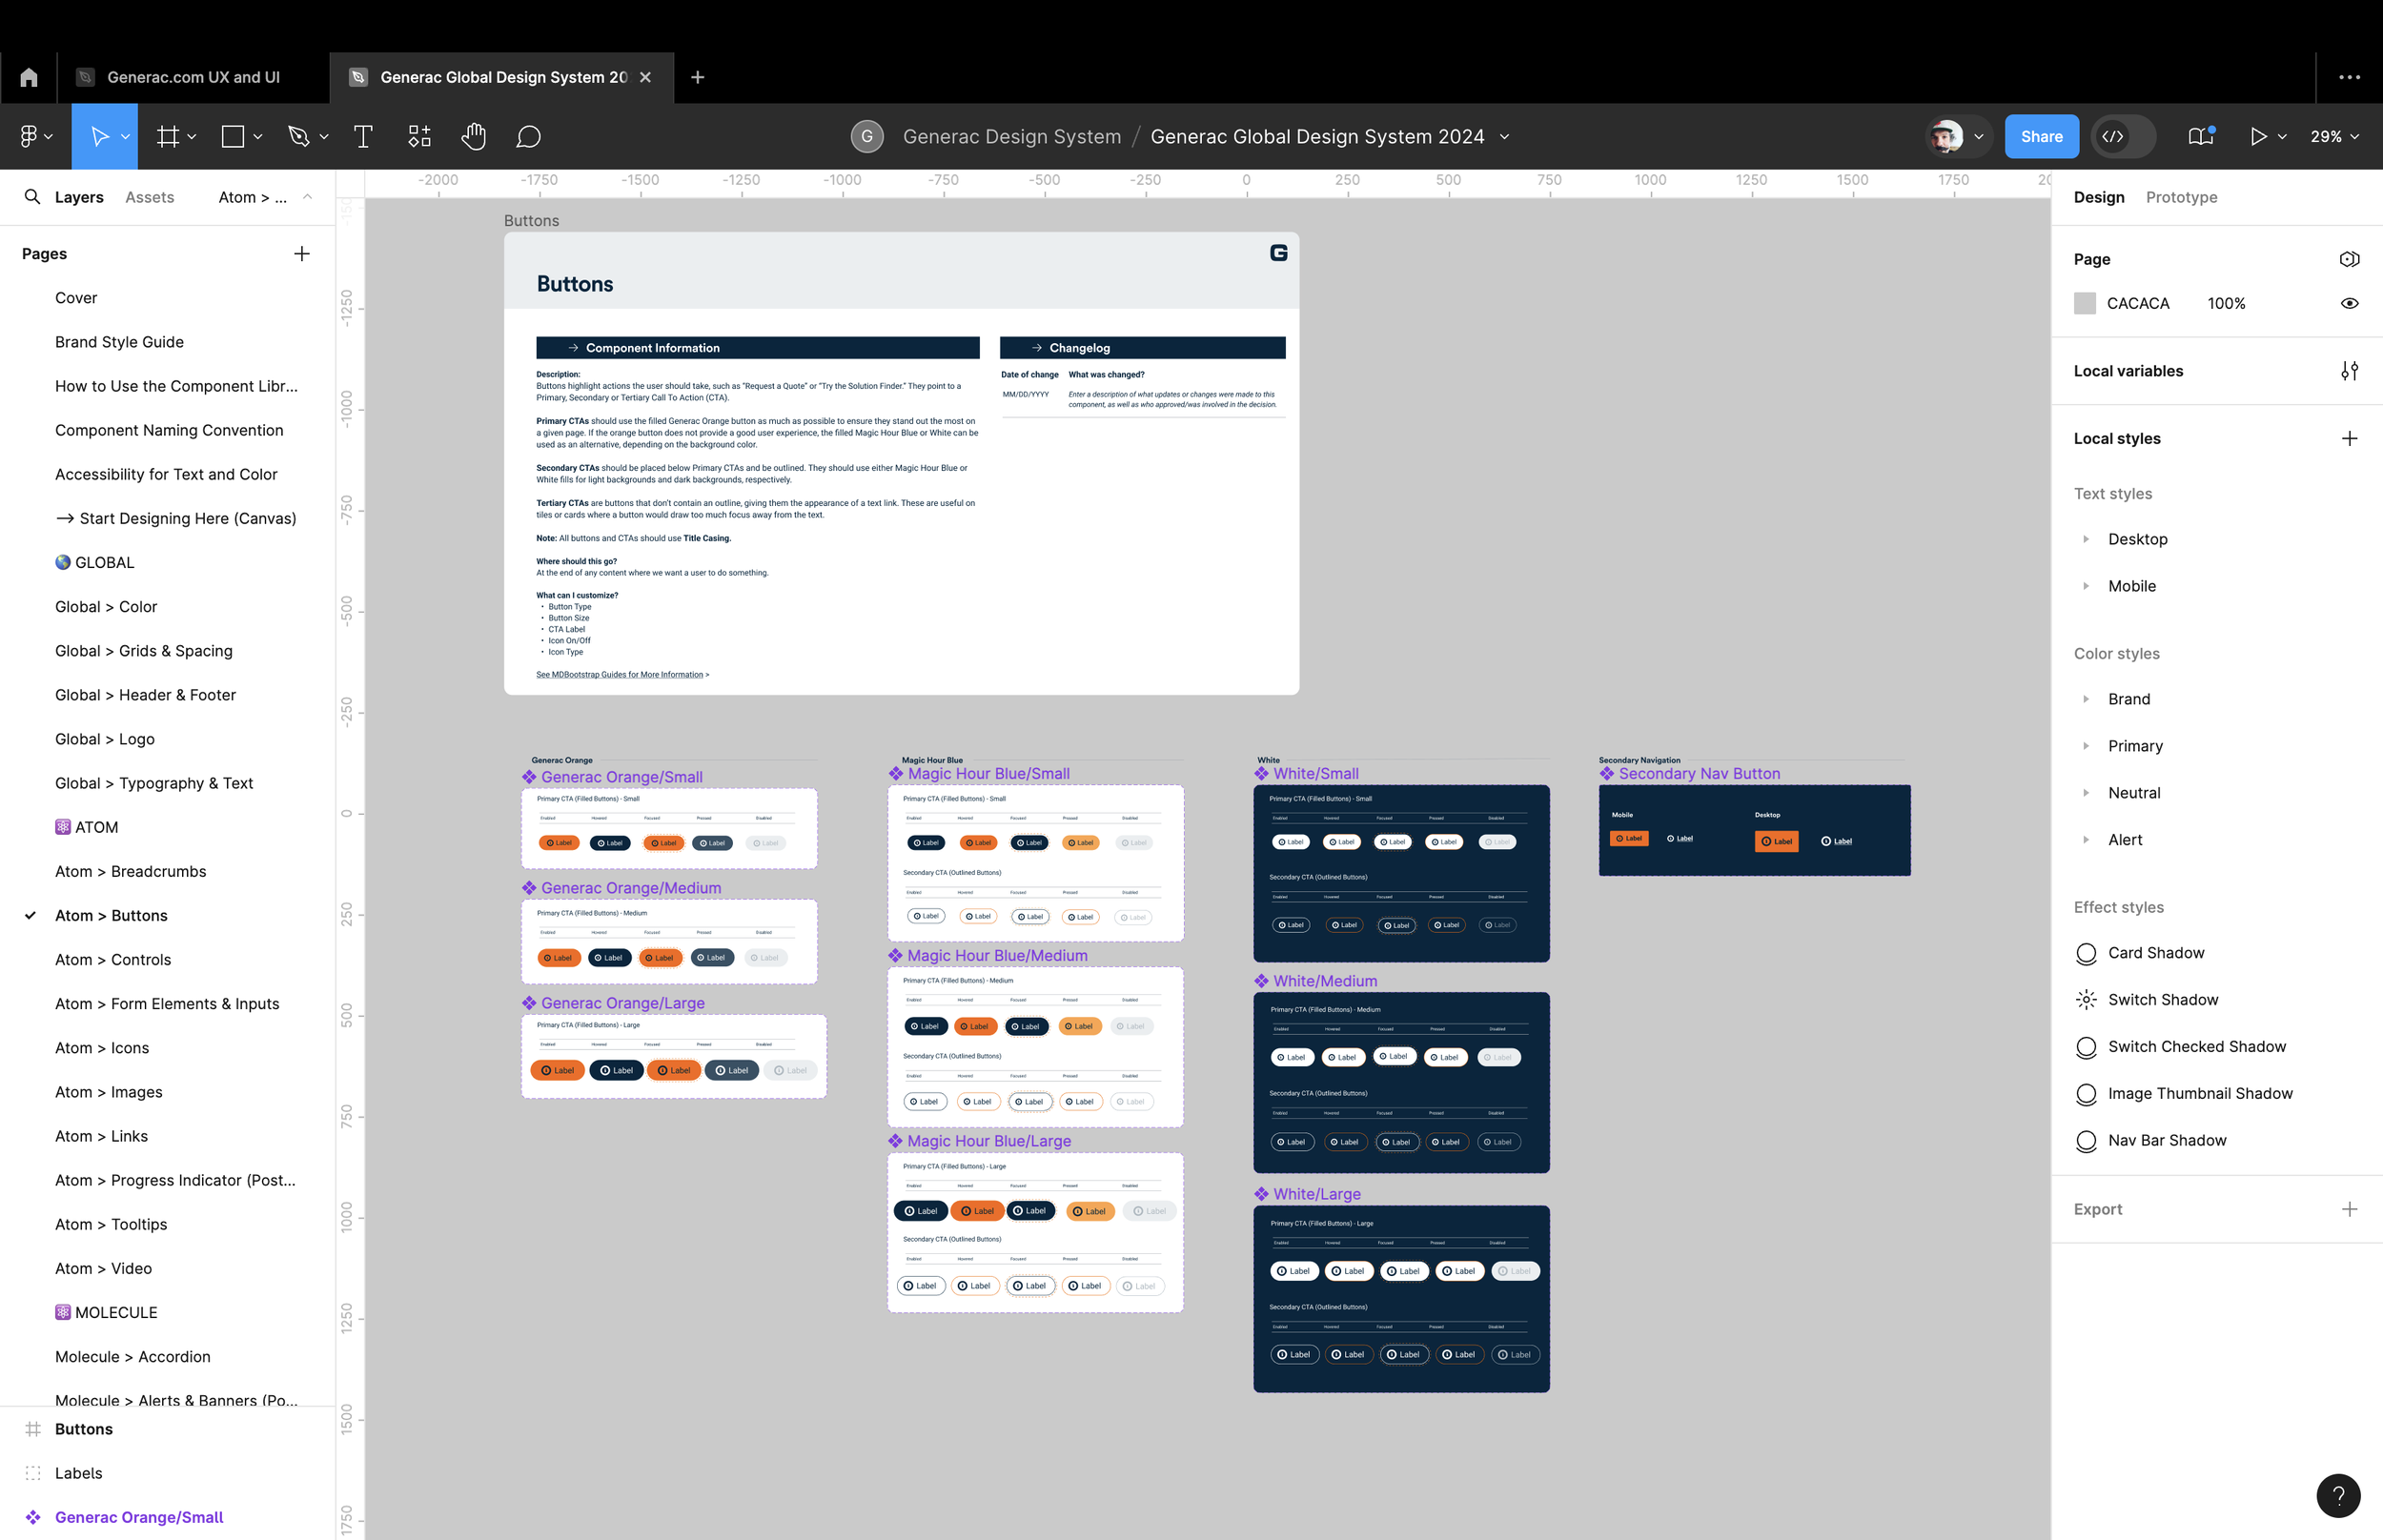The height and width of the screenshot is (1540, 2383).
Task: Switch to the Prototype tab
Action: pyautogui.click(x=2181, y=197)
